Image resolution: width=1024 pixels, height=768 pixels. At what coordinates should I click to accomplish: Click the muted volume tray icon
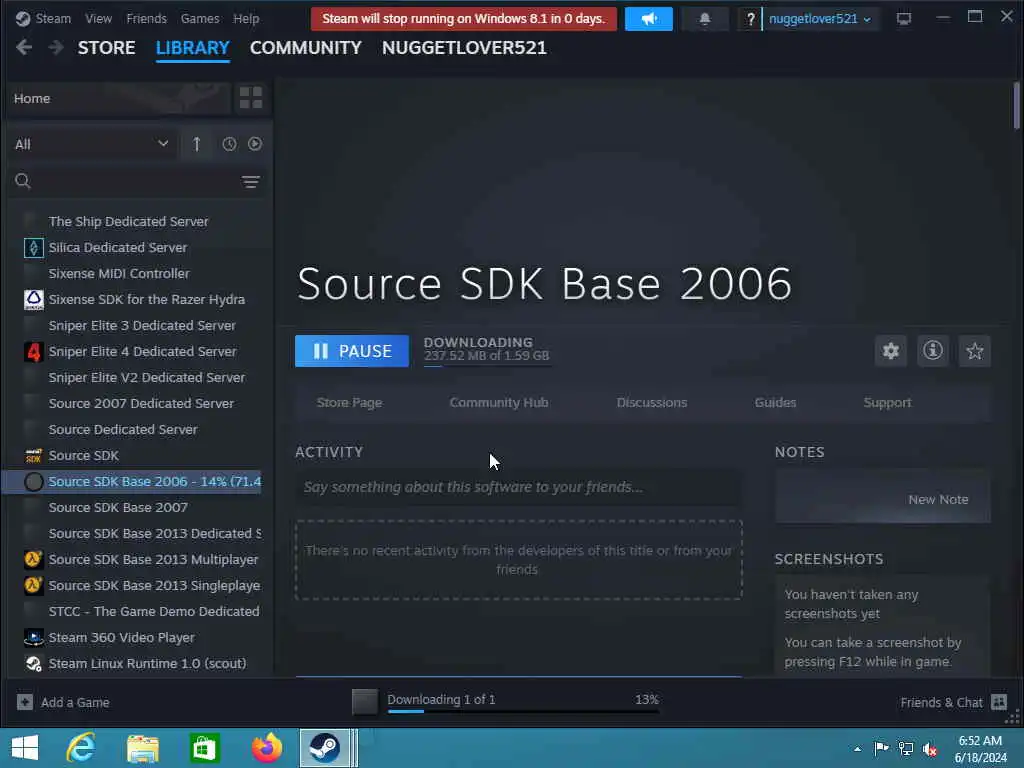[x=930, y=748]
